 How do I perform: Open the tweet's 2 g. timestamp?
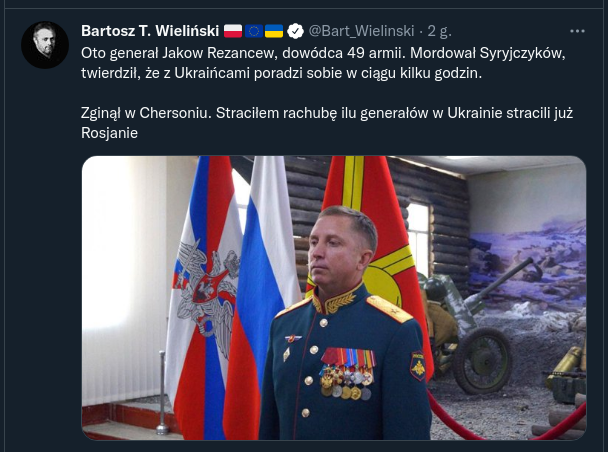pyautogui.click(x=439, y=31)
